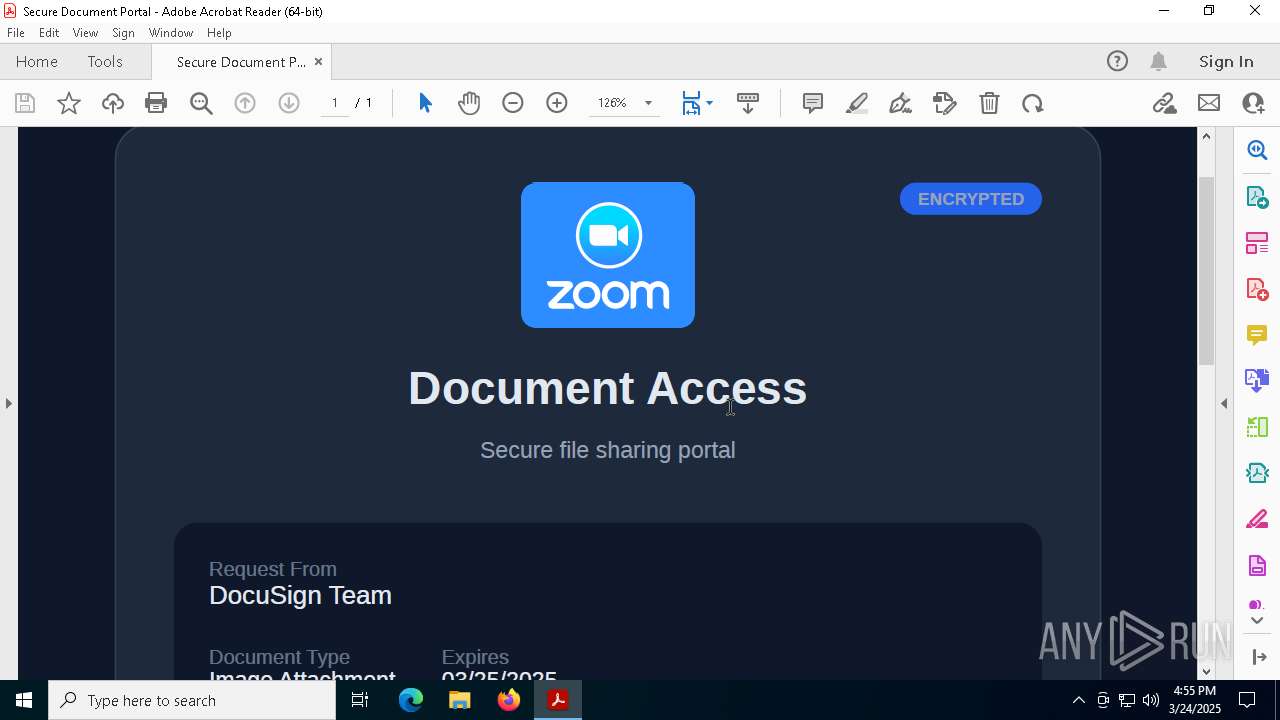This screenshot has width=1280, height=720.
Task: Open Create PDF tool in right pane
Action: click(x=1257, y=288)
